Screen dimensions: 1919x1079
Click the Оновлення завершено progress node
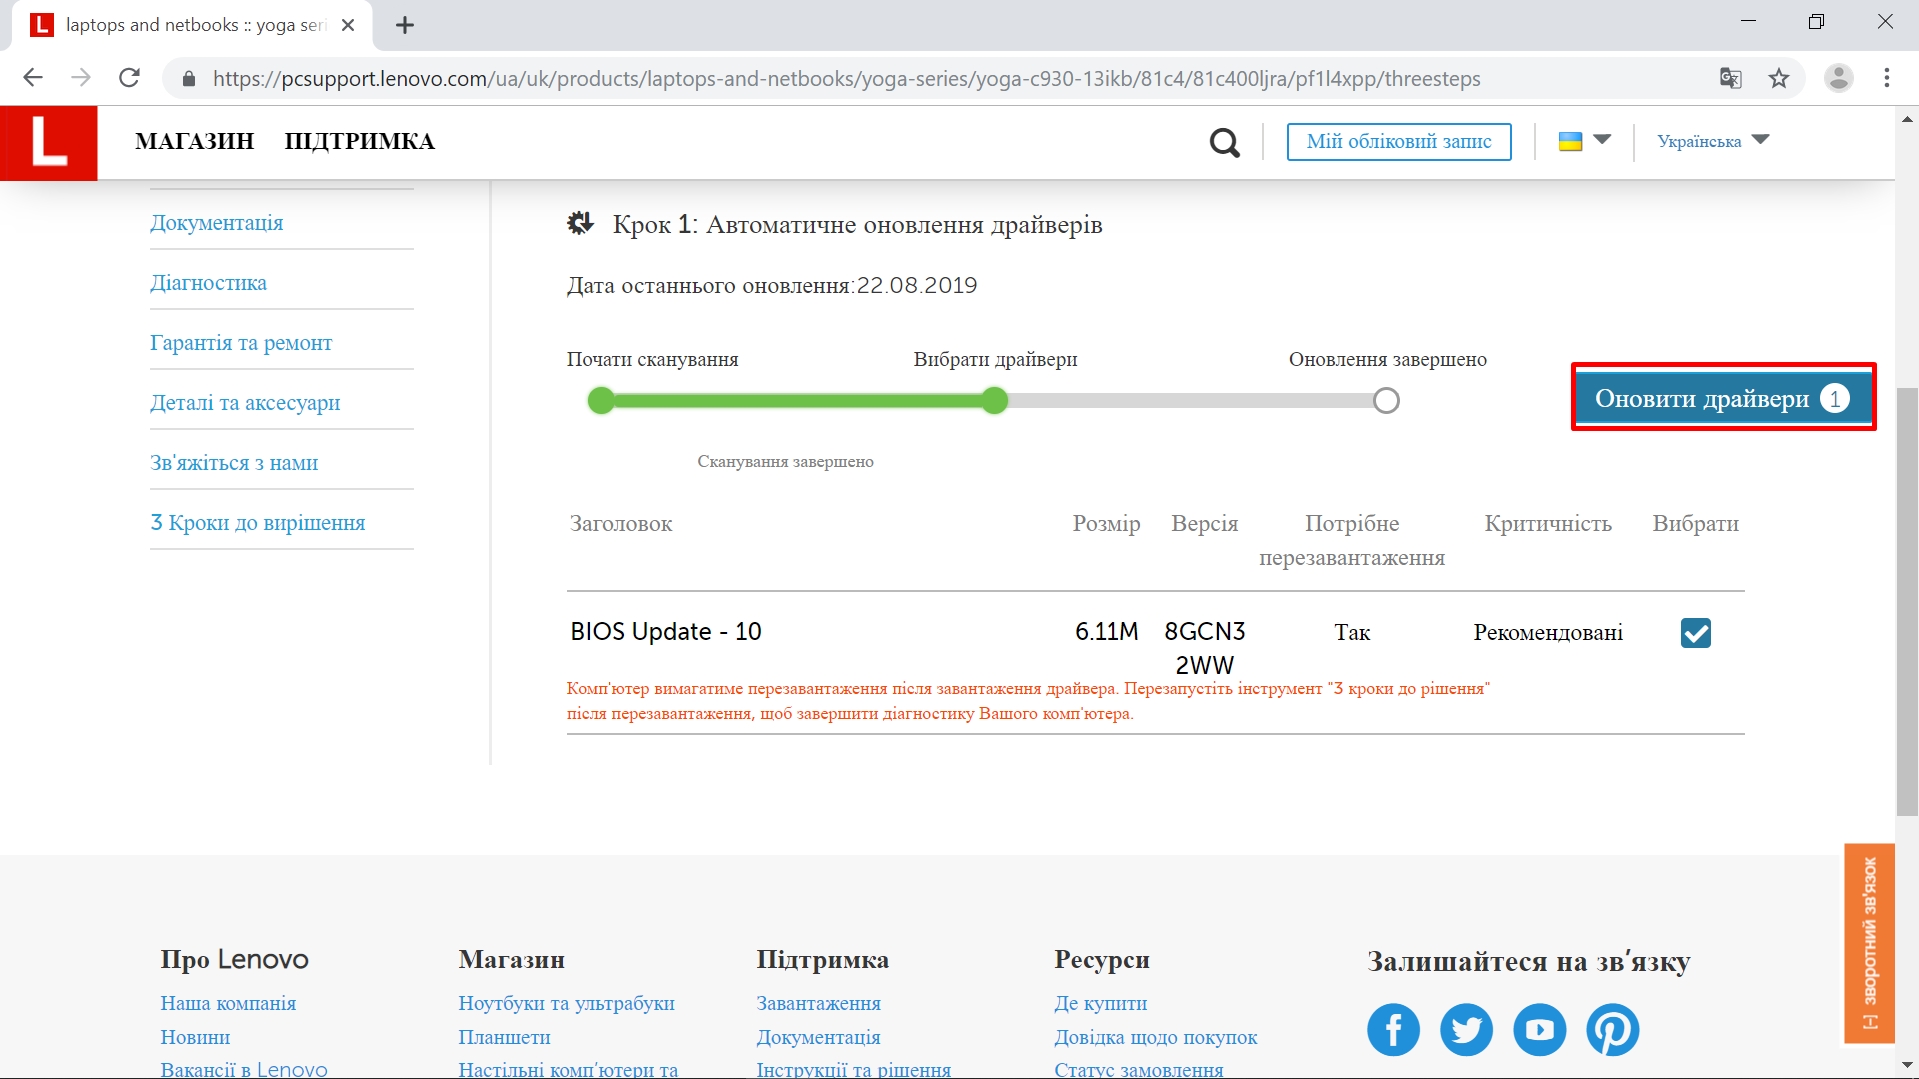1386,401
